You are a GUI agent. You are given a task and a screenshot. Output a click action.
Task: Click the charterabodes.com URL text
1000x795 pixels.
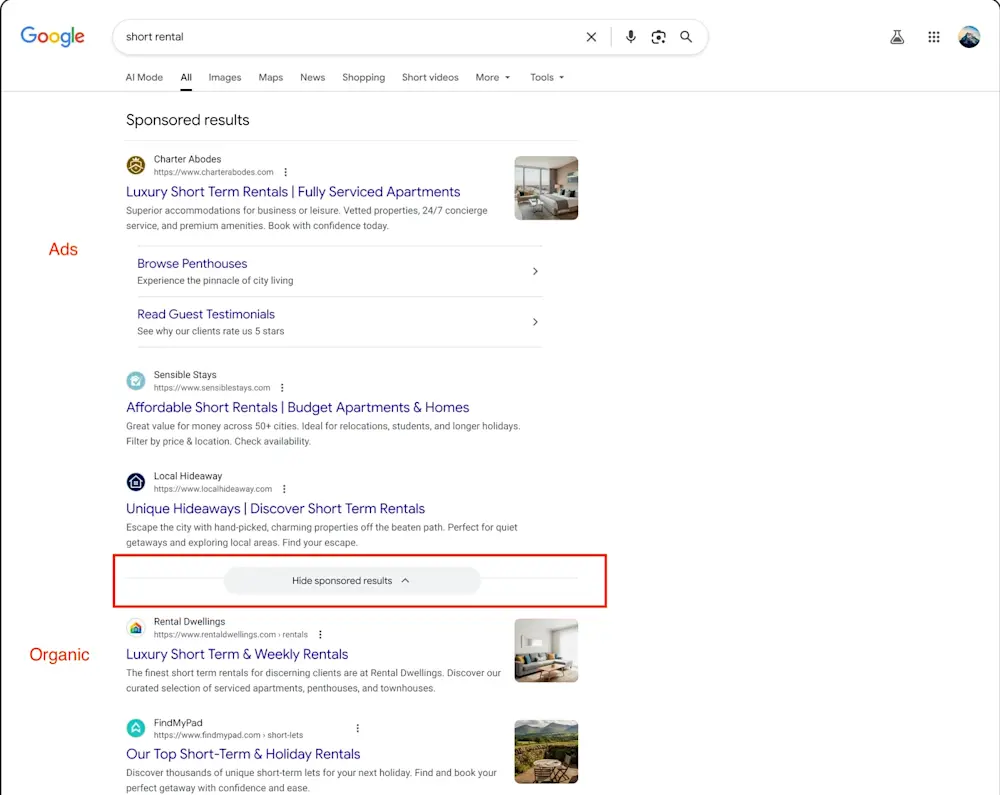tap(214, 172)
